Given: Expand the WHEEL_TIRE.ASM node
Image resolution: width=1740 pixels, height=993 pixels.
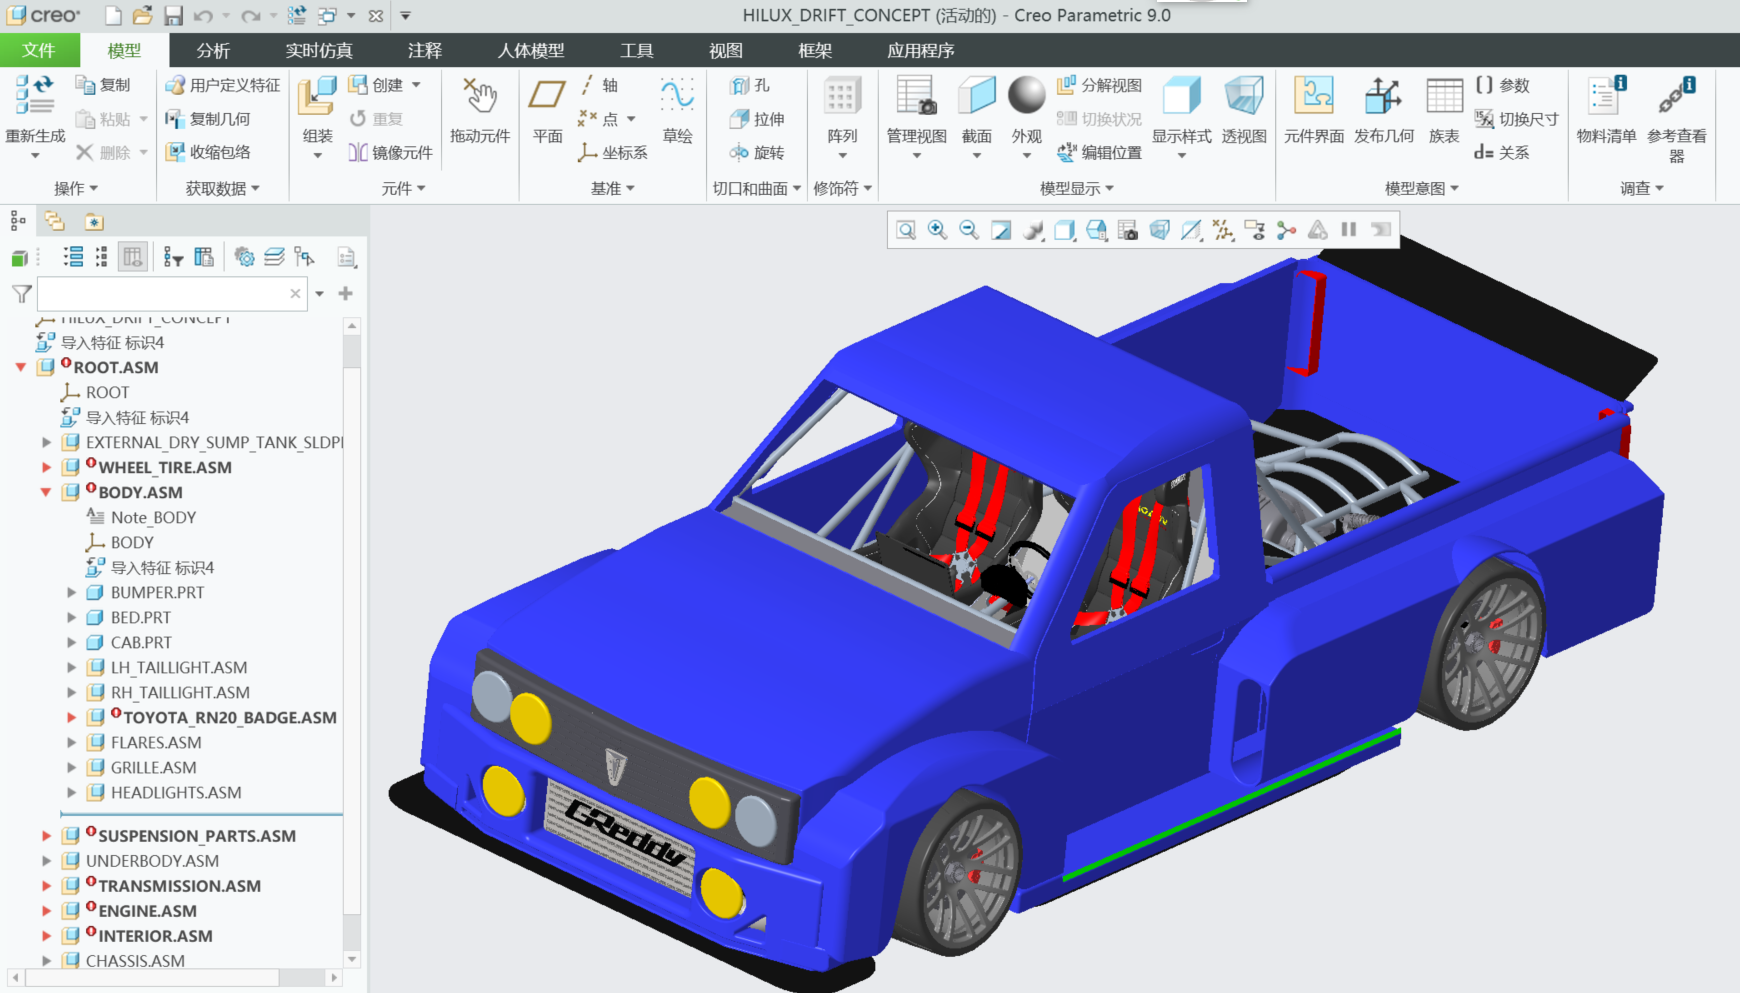Looking at the screenshot, I should point(46,467).
